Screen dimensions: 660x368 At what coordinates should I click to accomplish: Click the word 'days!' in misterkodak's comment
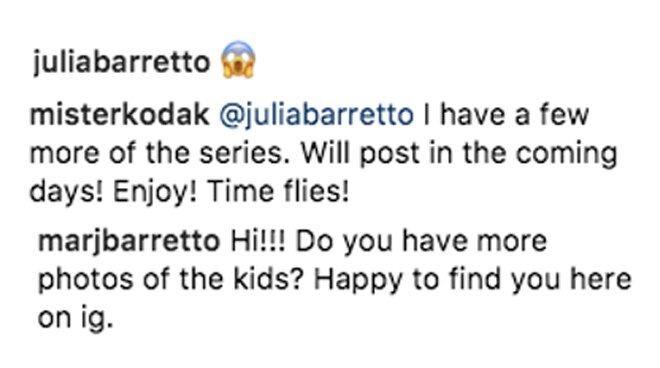tap(66, 193)
